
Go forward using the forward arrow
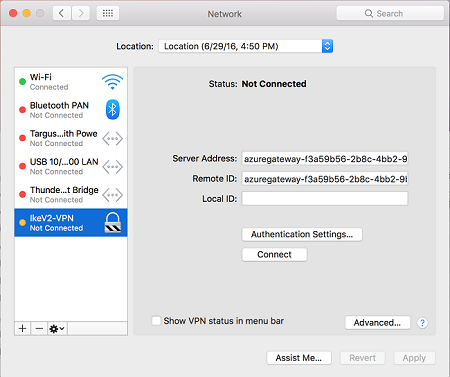coord(80,13)
